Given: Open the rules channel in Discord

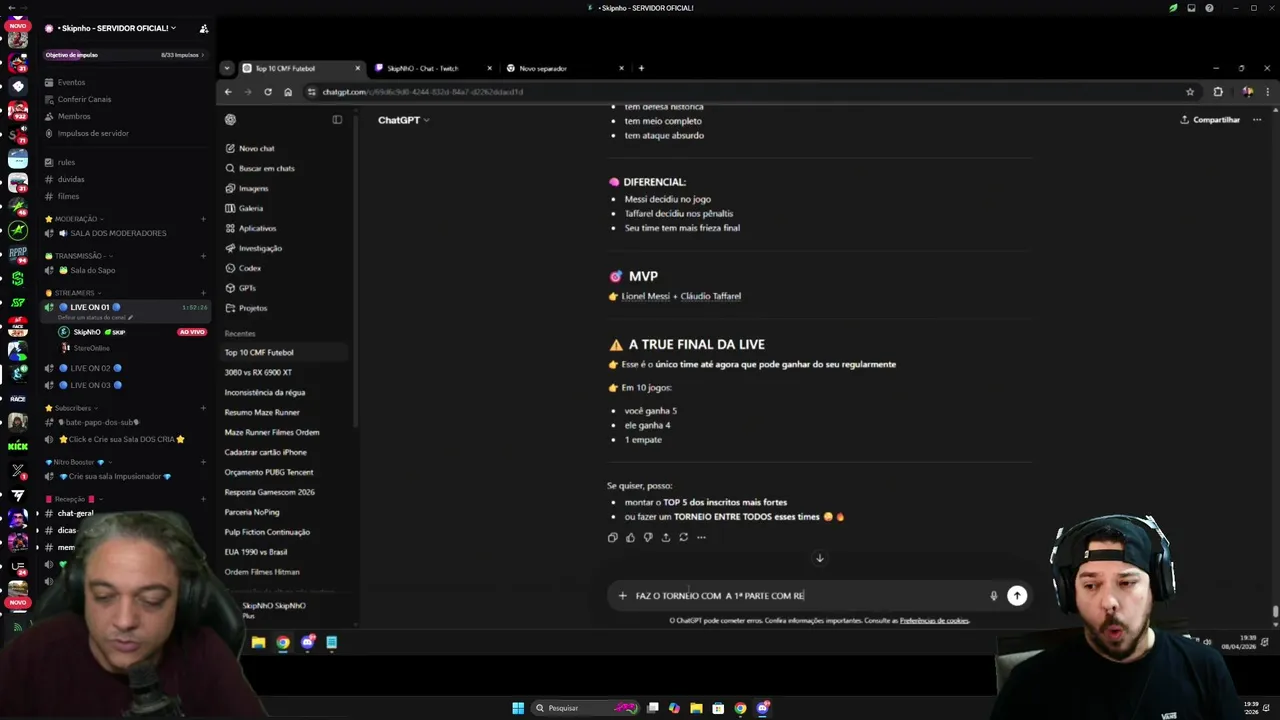Looking at the screenshot, I should (x=66, y=162).
